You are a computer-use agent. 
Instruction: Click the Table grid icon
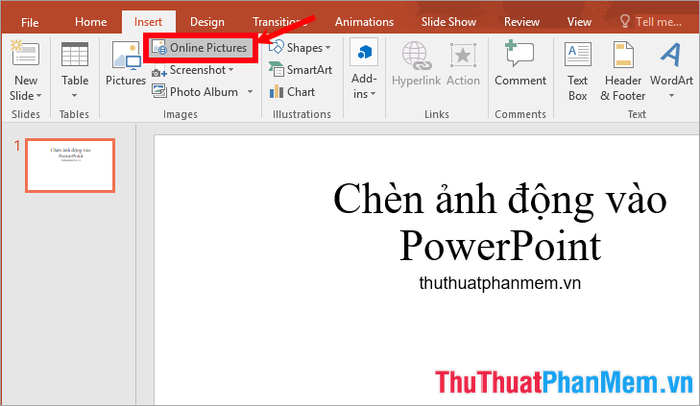75,54
